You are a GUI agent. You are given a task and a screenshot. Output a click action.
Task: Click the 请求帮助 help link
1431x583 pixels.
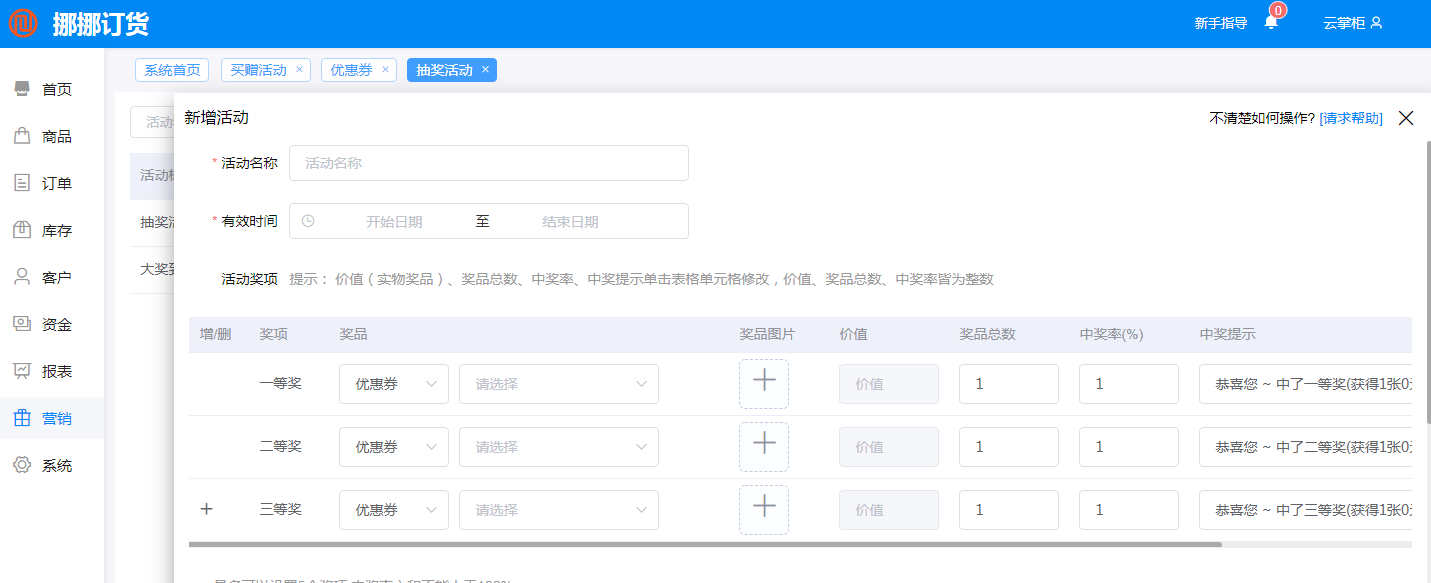1350,117
